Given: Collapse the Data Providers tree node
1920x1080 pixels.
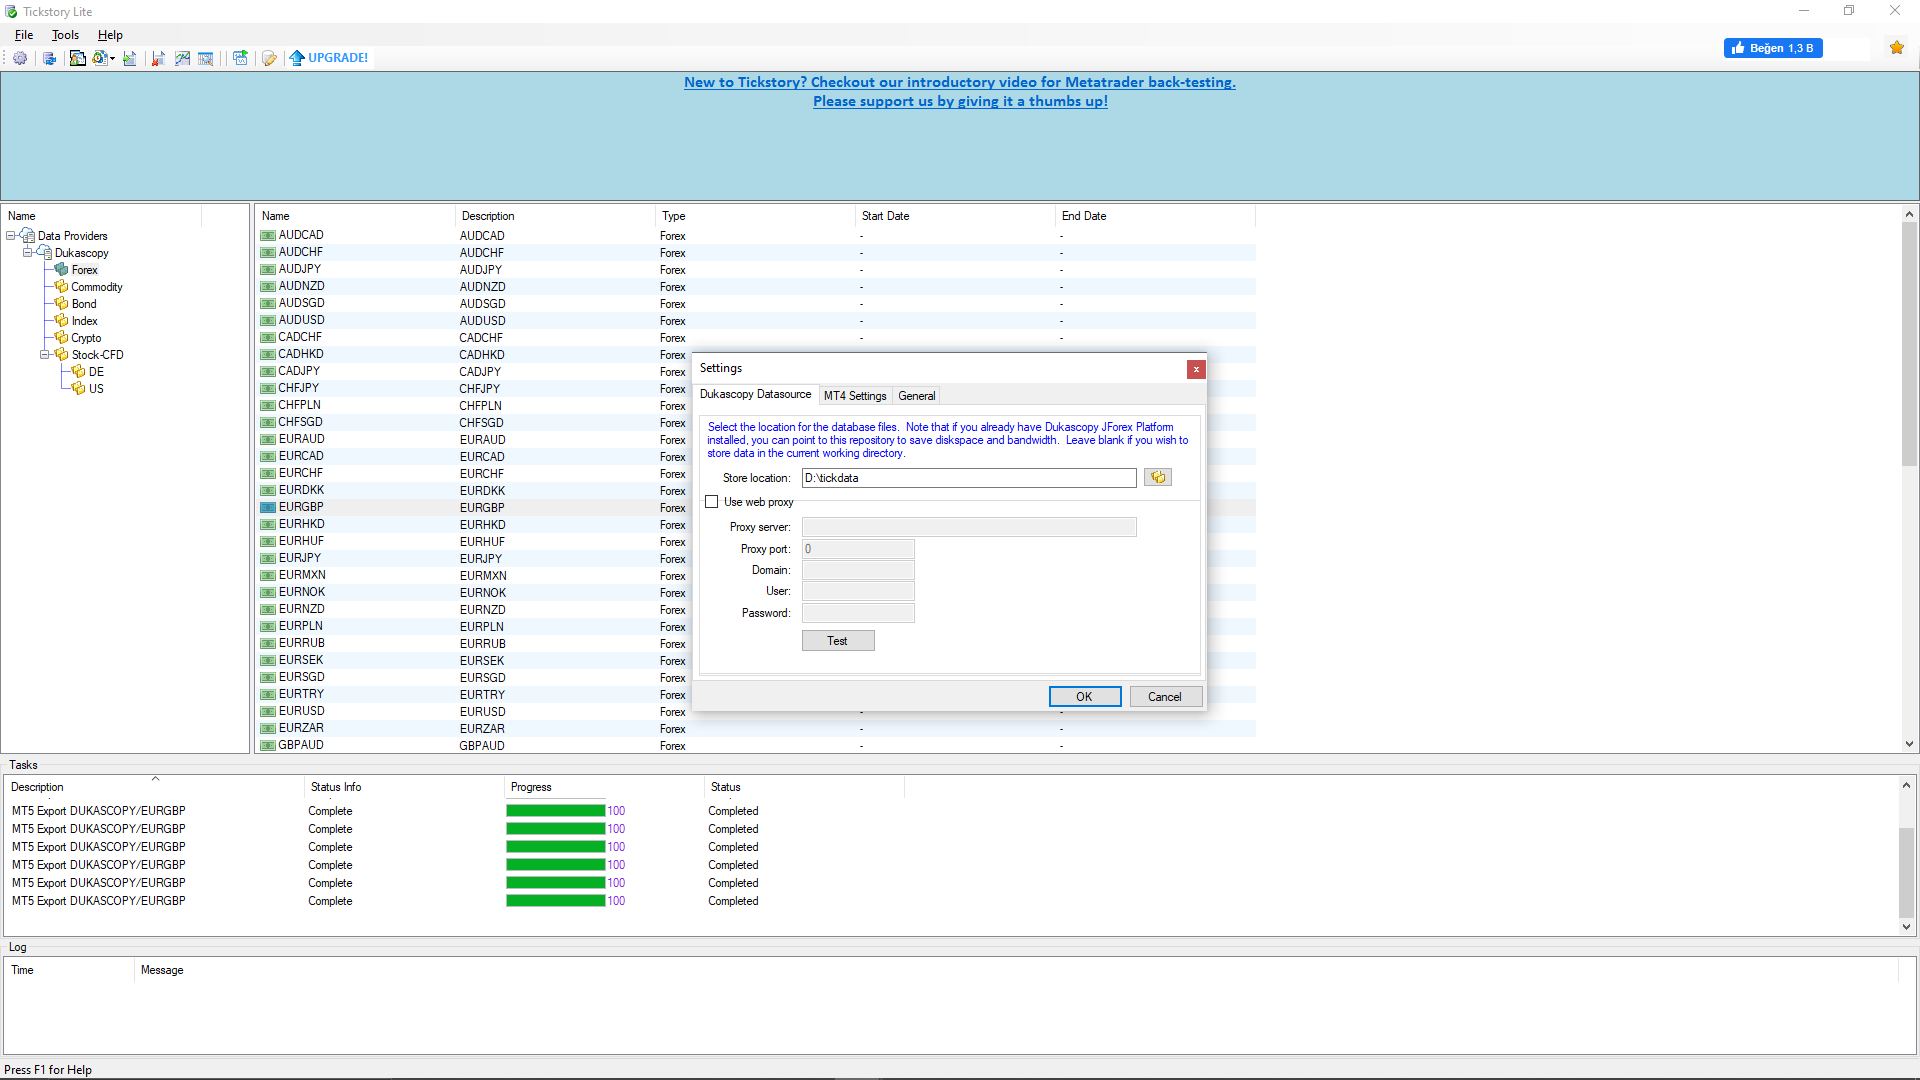Looking at the screenshot, I should [11, 236].
